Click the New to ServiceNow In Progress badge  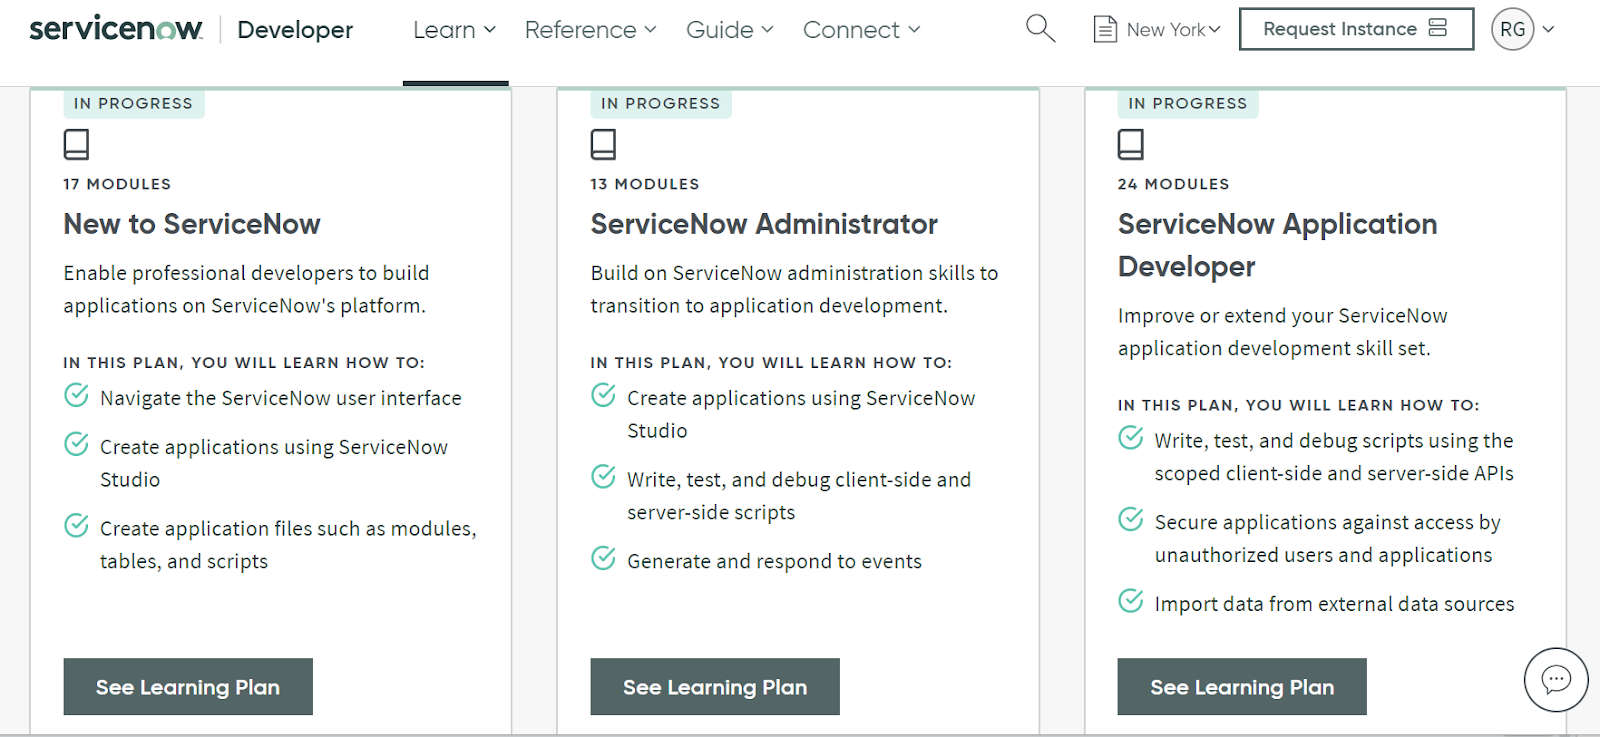click(x=133, y=103)
